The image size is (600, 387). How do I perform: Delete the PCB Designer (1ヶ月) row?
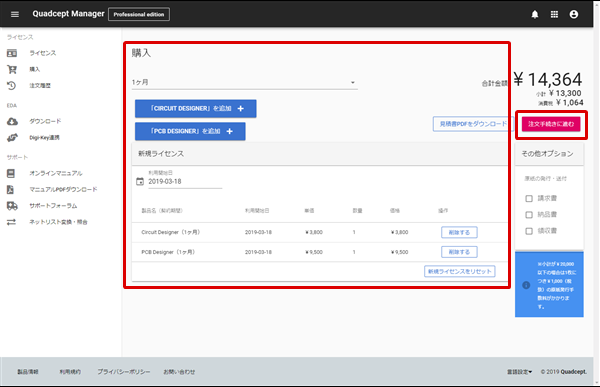[459, 252]
